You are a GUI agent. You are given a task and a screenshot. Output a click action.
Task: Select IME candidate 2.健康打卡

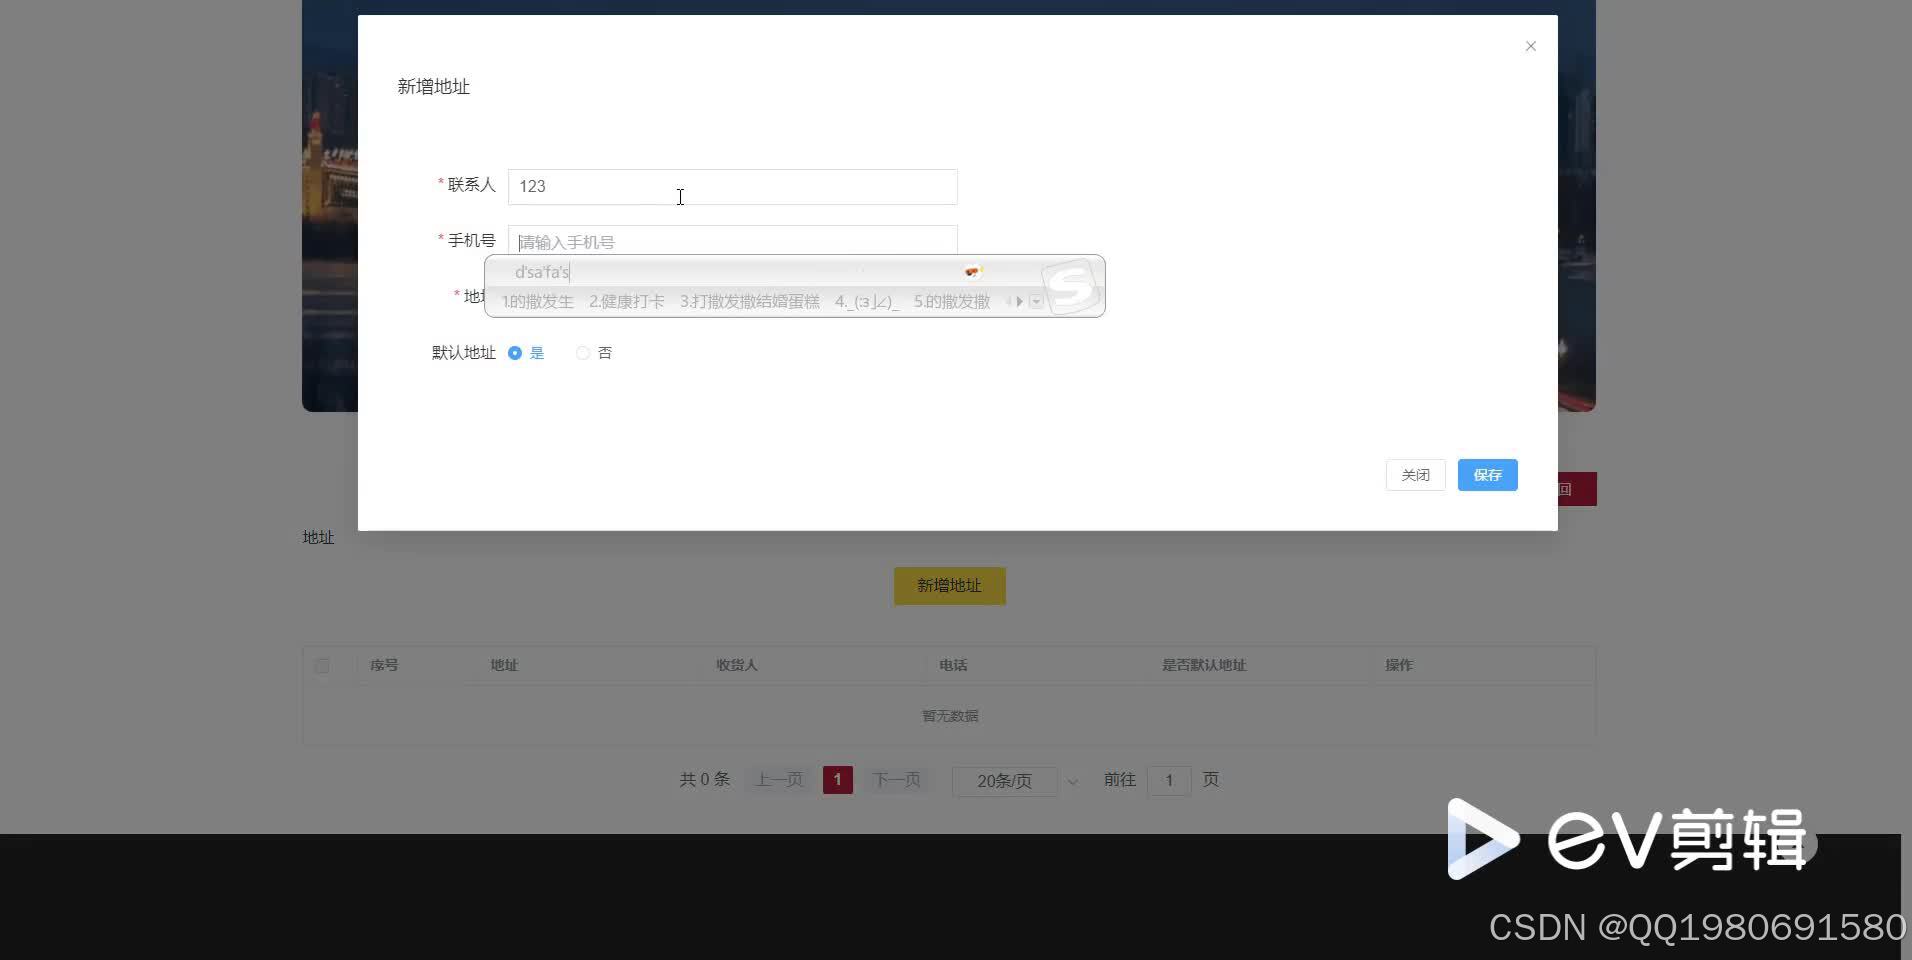[x=626, y=301]
